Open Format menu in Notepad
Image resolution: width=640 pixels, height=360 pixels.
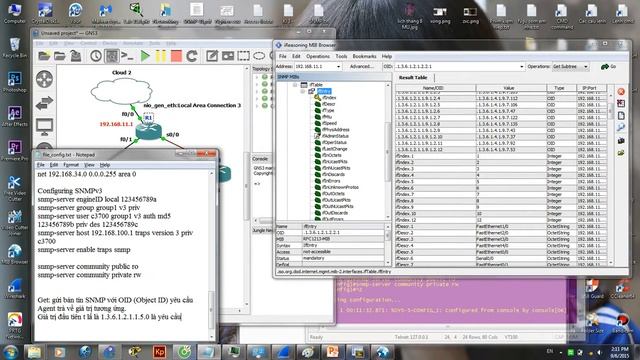pyautogui.click(x=71, y=165)
